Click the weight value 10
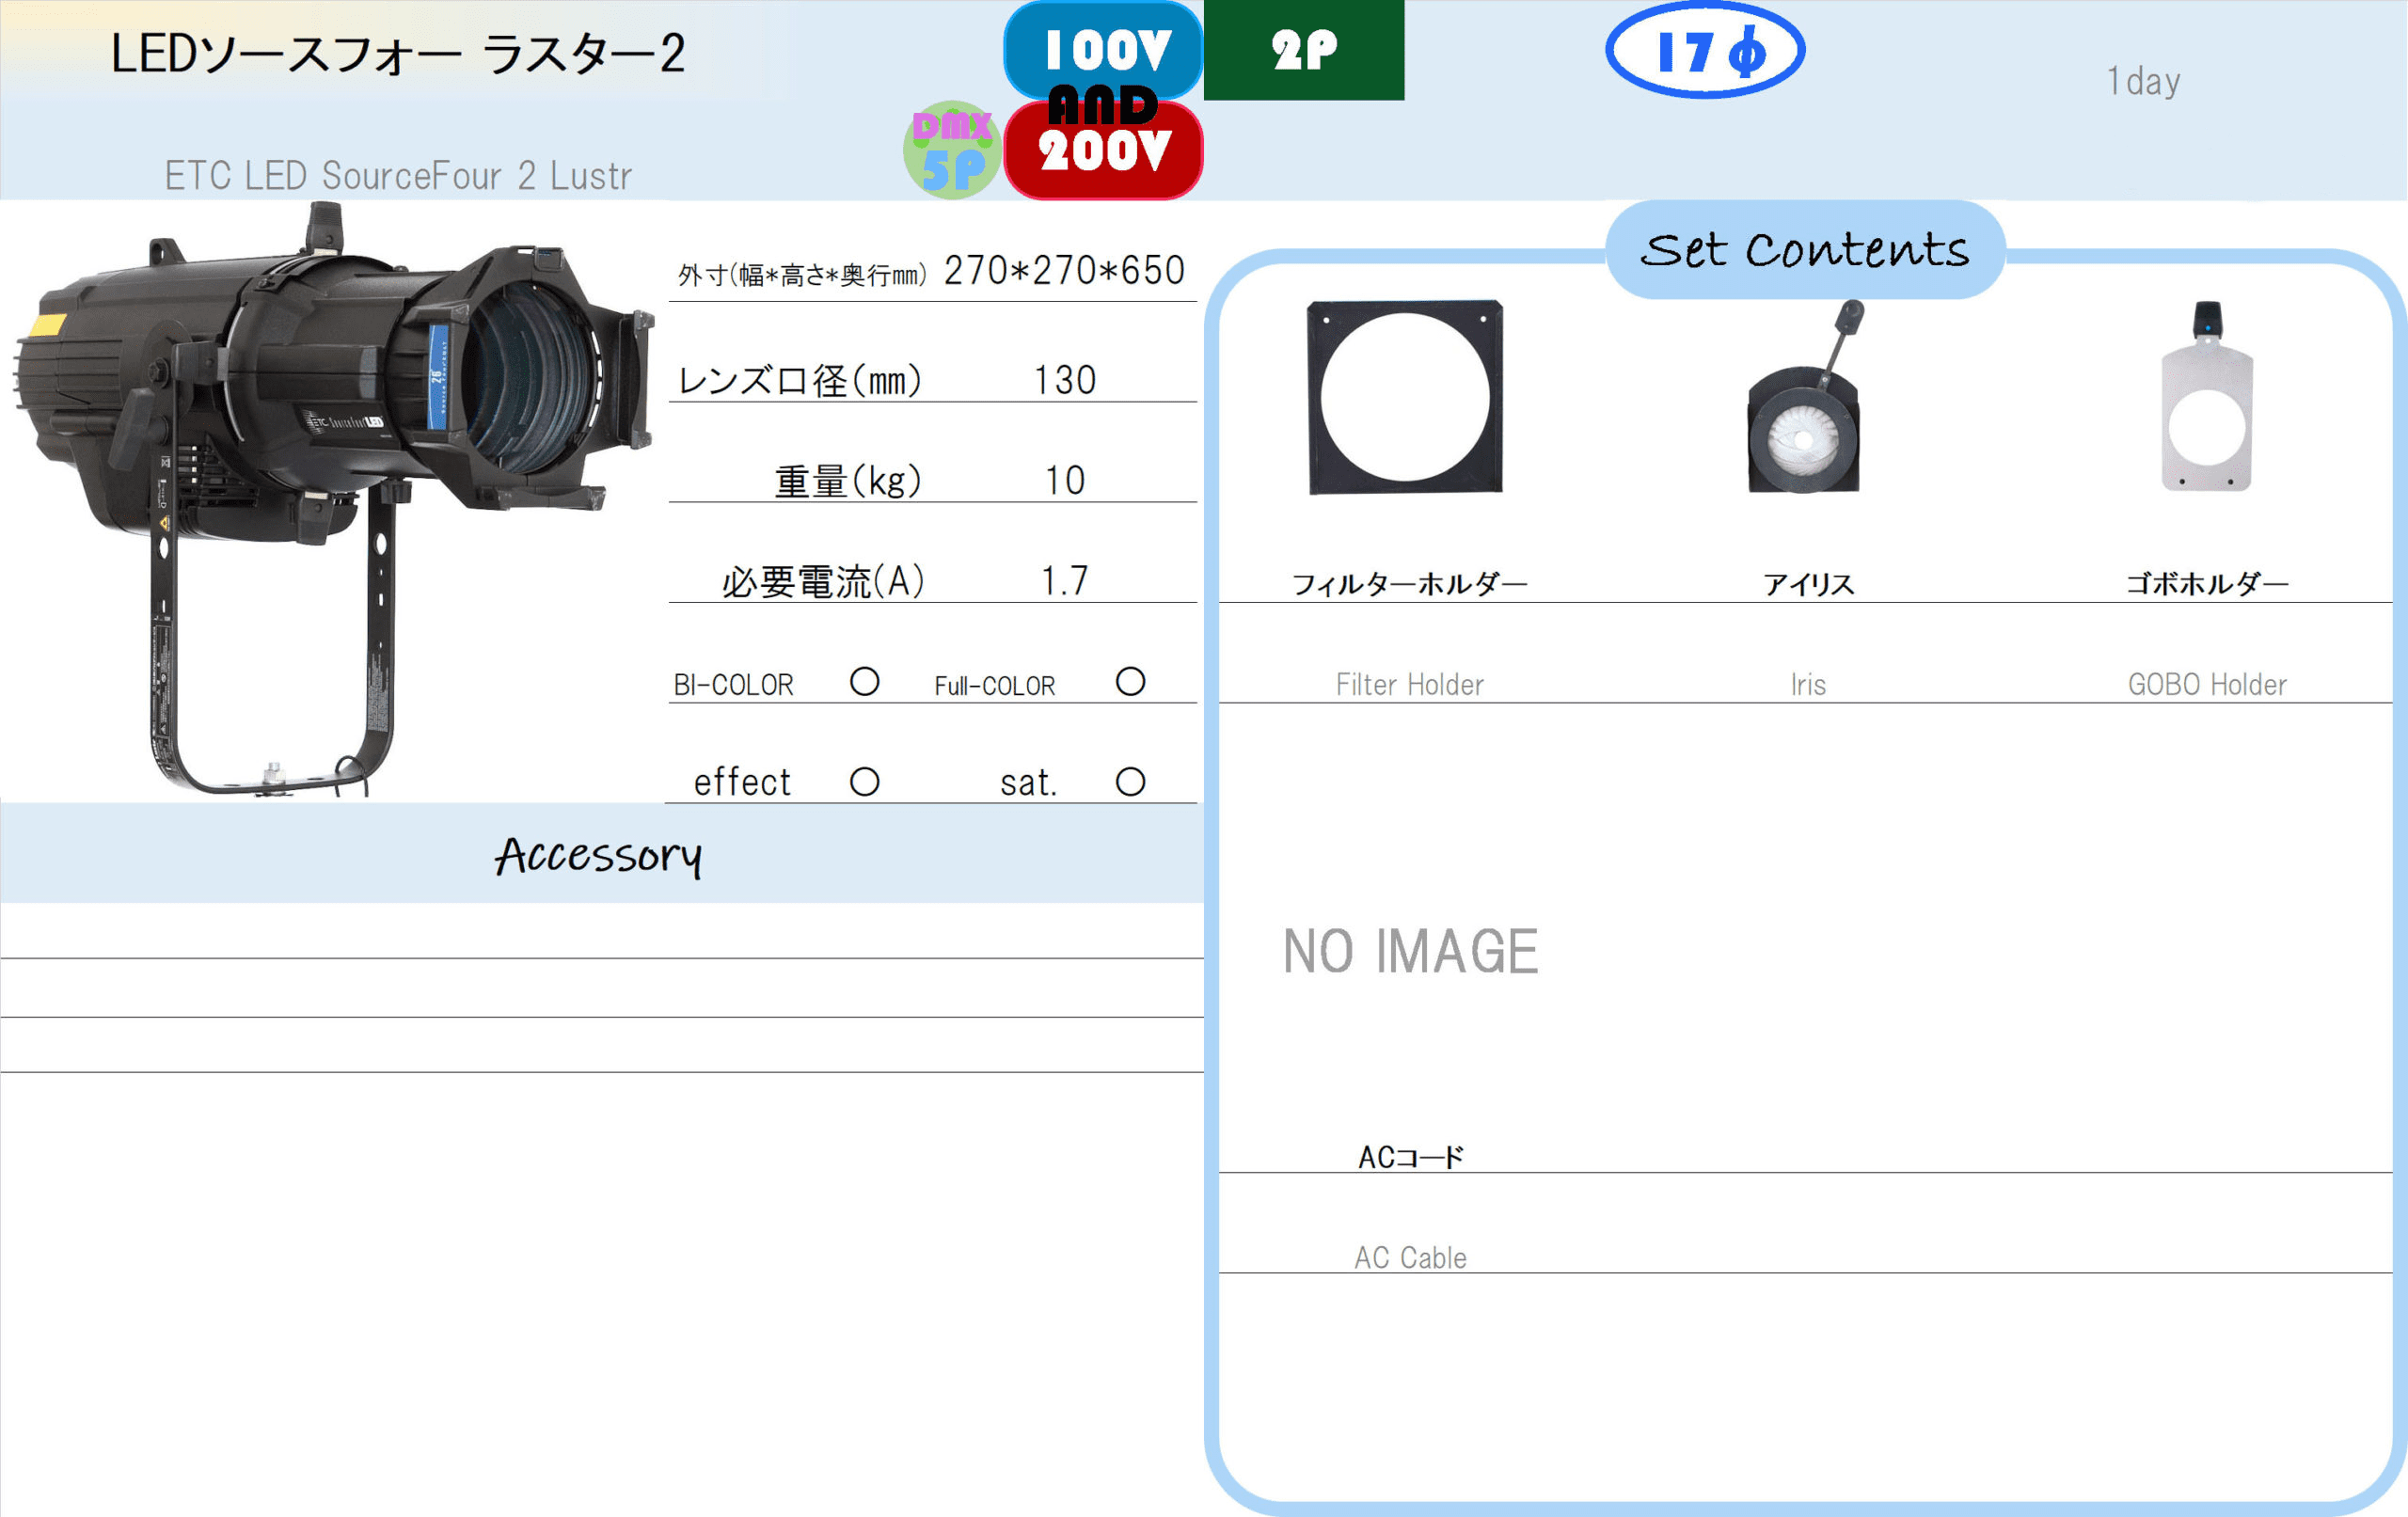 [1065, 481]
